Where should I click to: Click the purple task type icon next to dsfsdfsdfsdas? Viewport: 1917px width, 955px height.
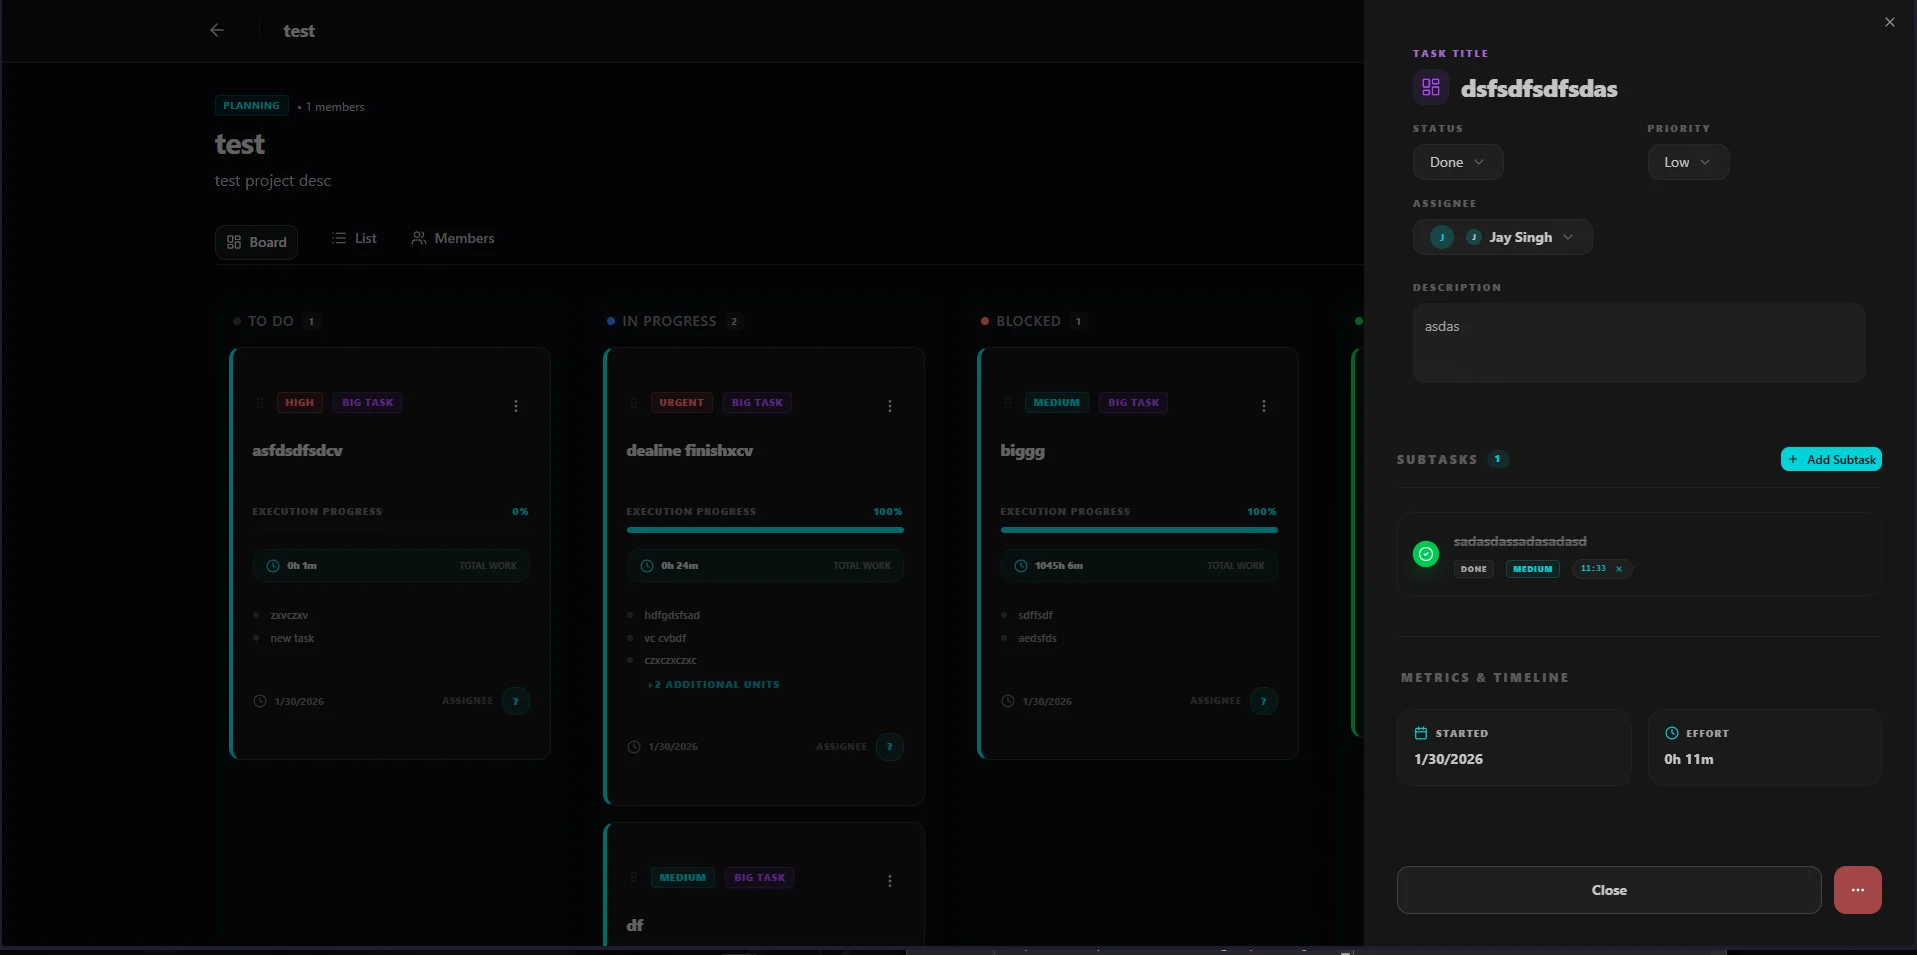click(x=1431, y=88)
